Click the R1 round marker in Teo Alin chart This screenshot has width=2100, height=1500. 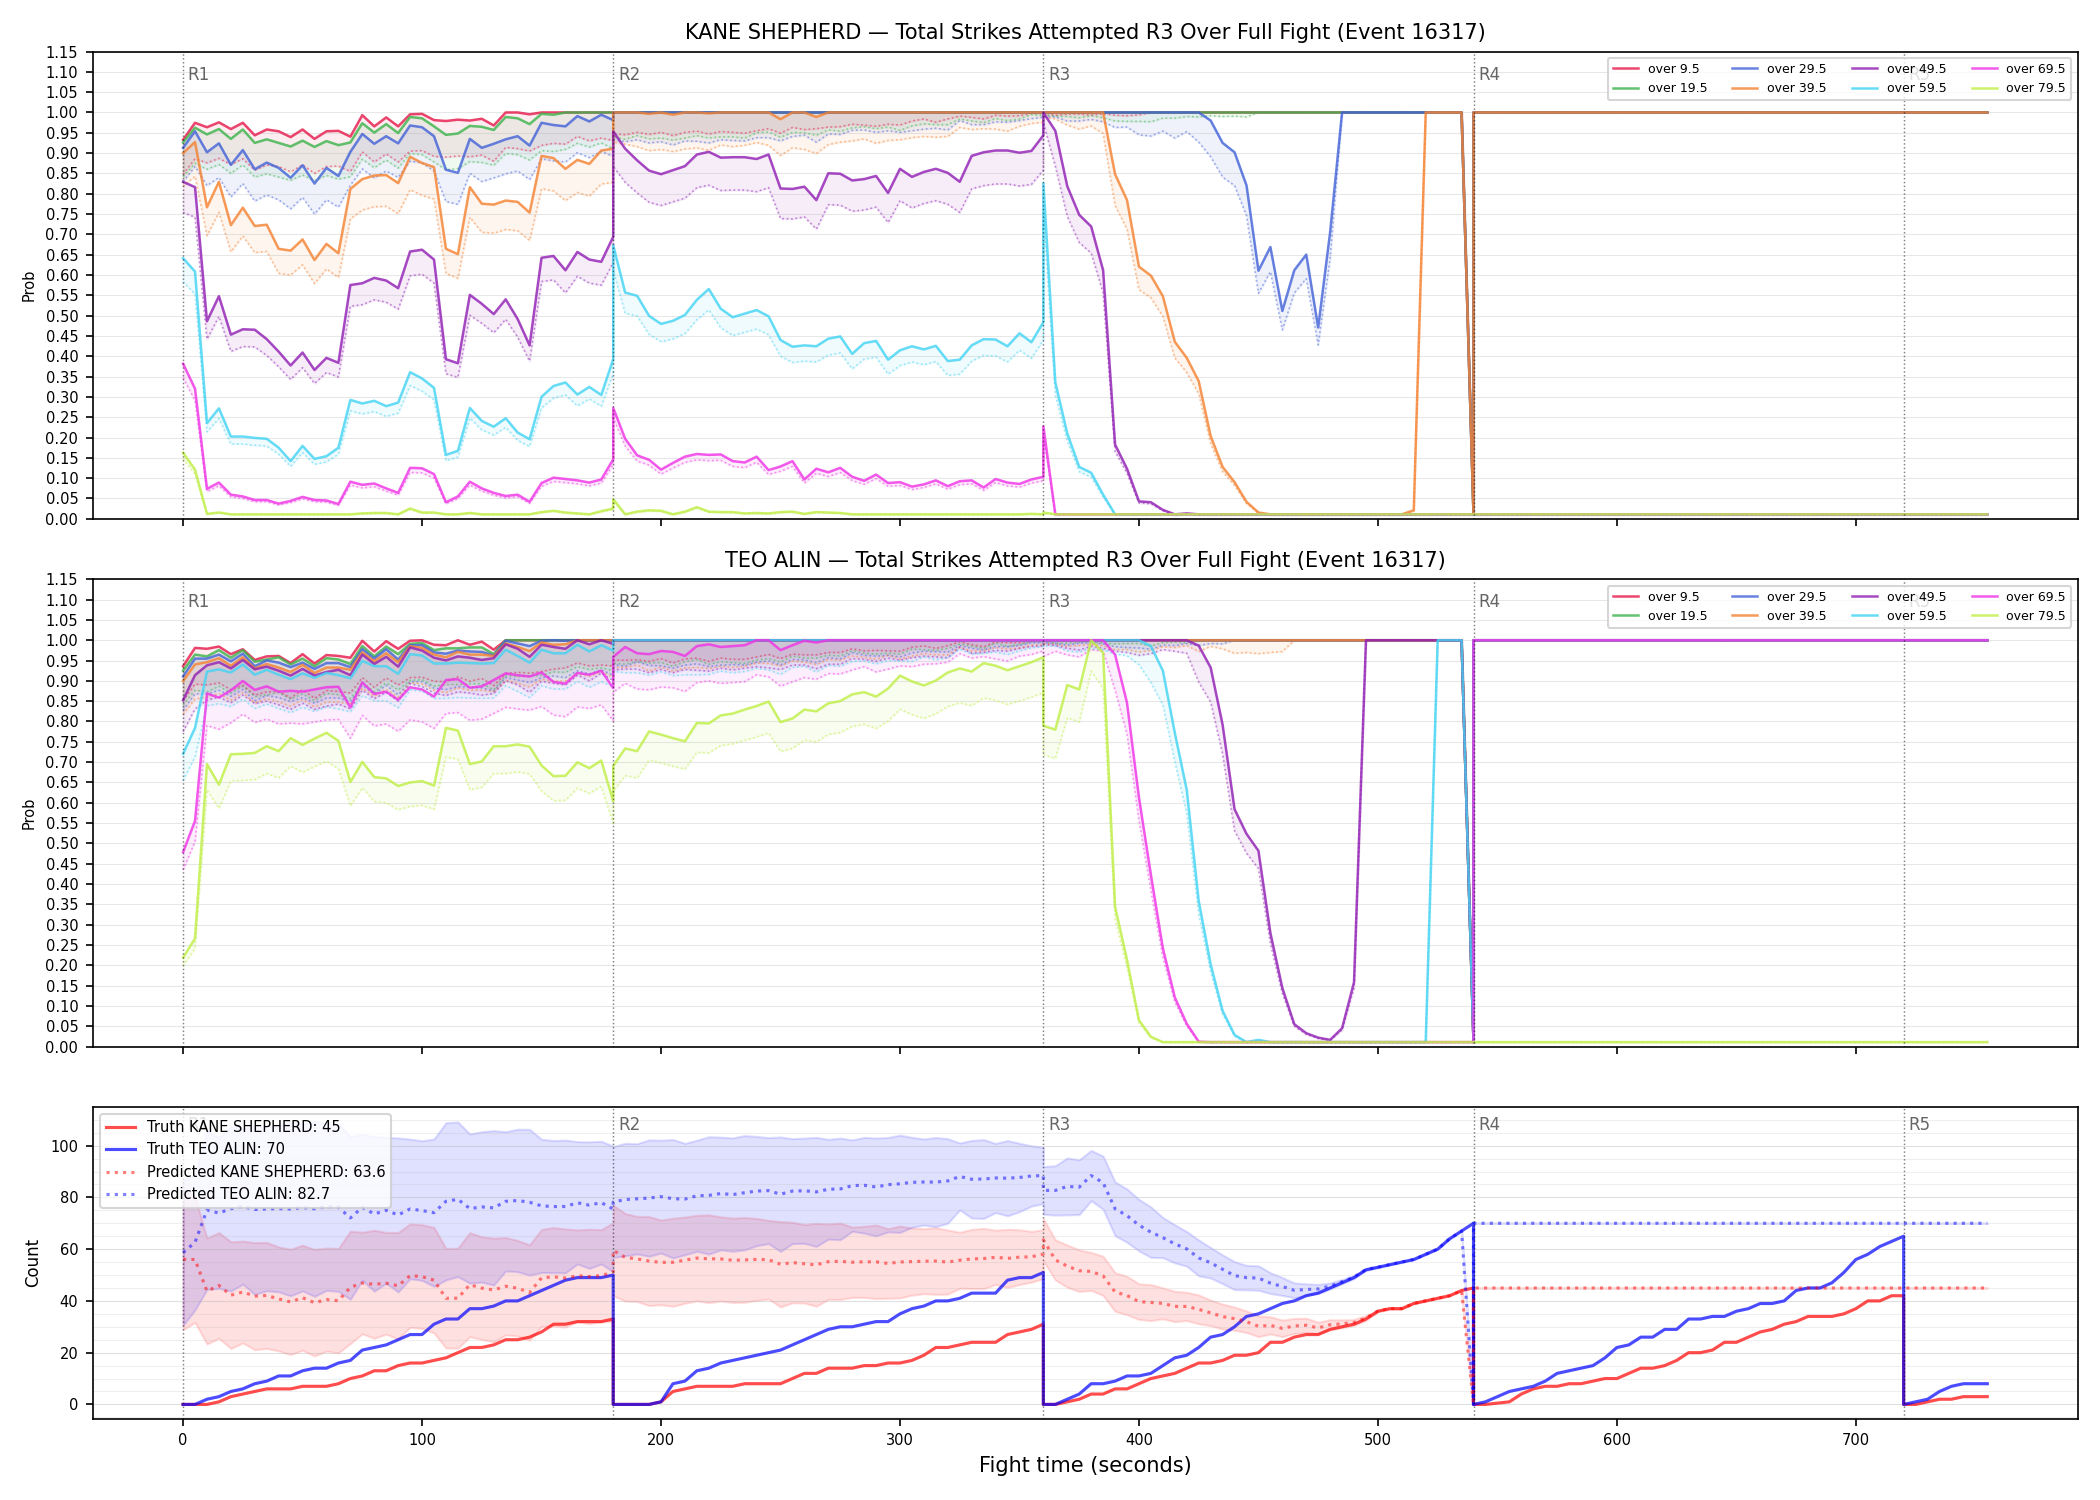click(198, 601)
